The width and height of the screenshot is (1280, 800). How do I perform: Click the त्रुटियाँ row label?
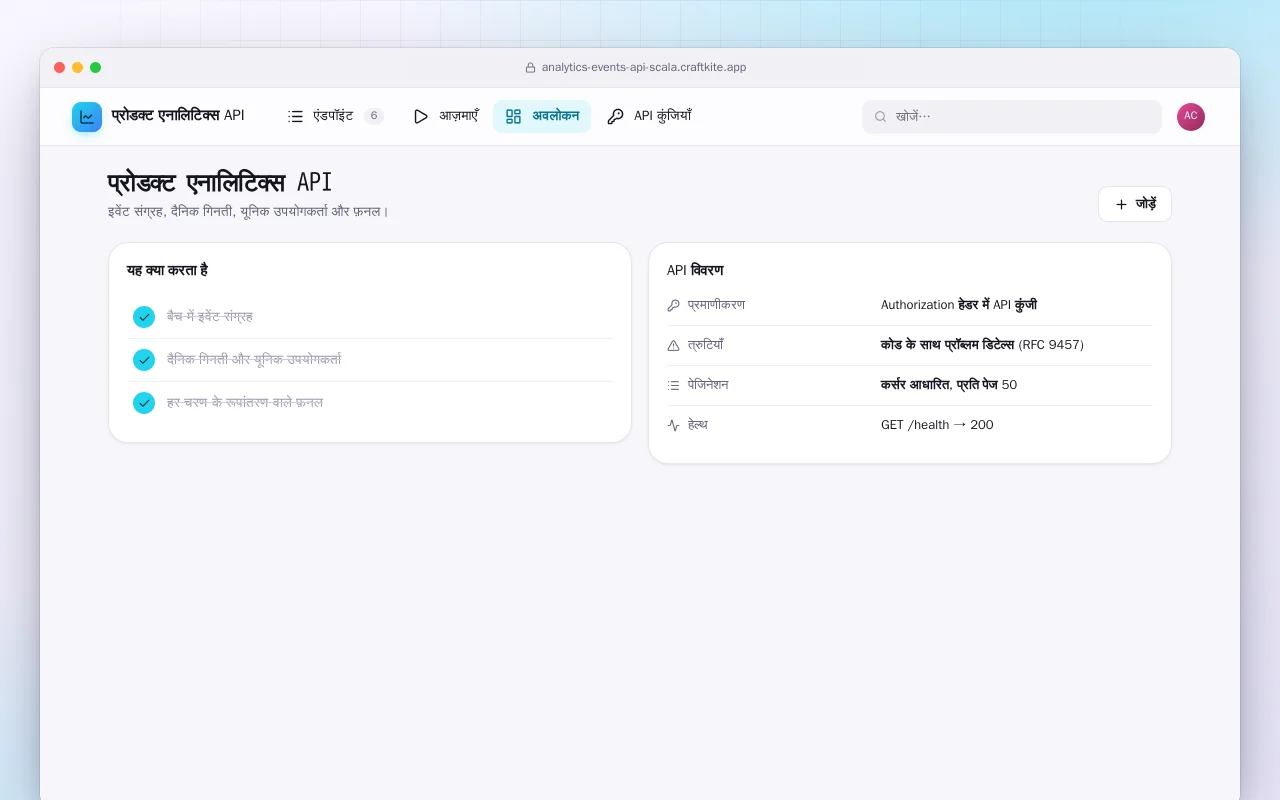[705, 345]
